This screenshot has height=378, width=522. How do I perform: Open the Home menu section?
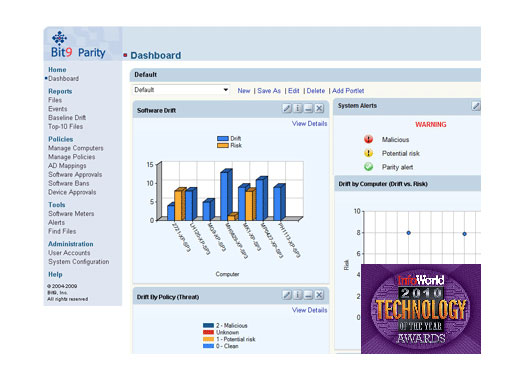57,70
